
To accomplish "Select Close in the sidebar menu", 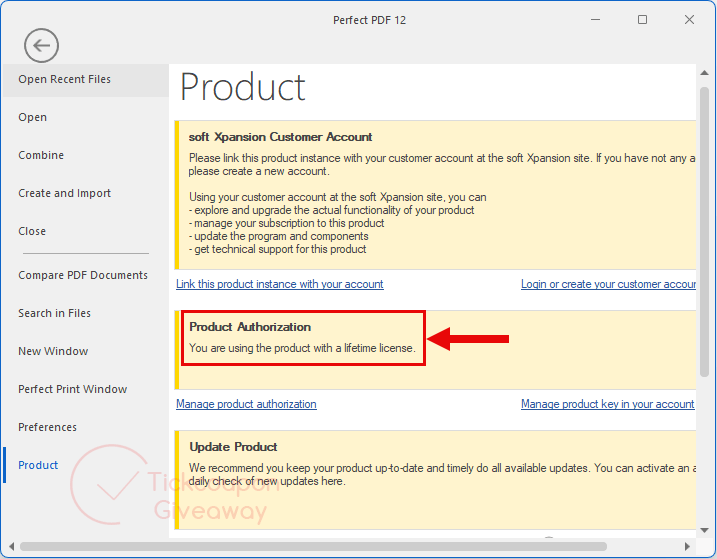I will pos(32,231).
